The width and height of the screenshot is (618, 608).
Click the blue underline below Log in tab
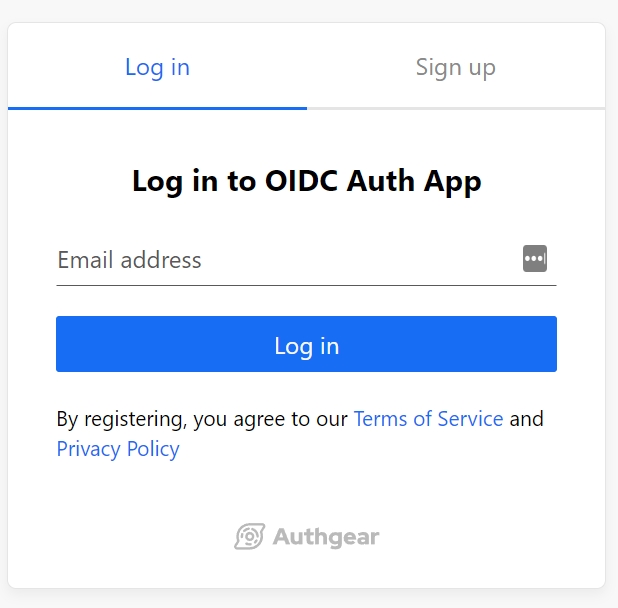pos(157,108)
